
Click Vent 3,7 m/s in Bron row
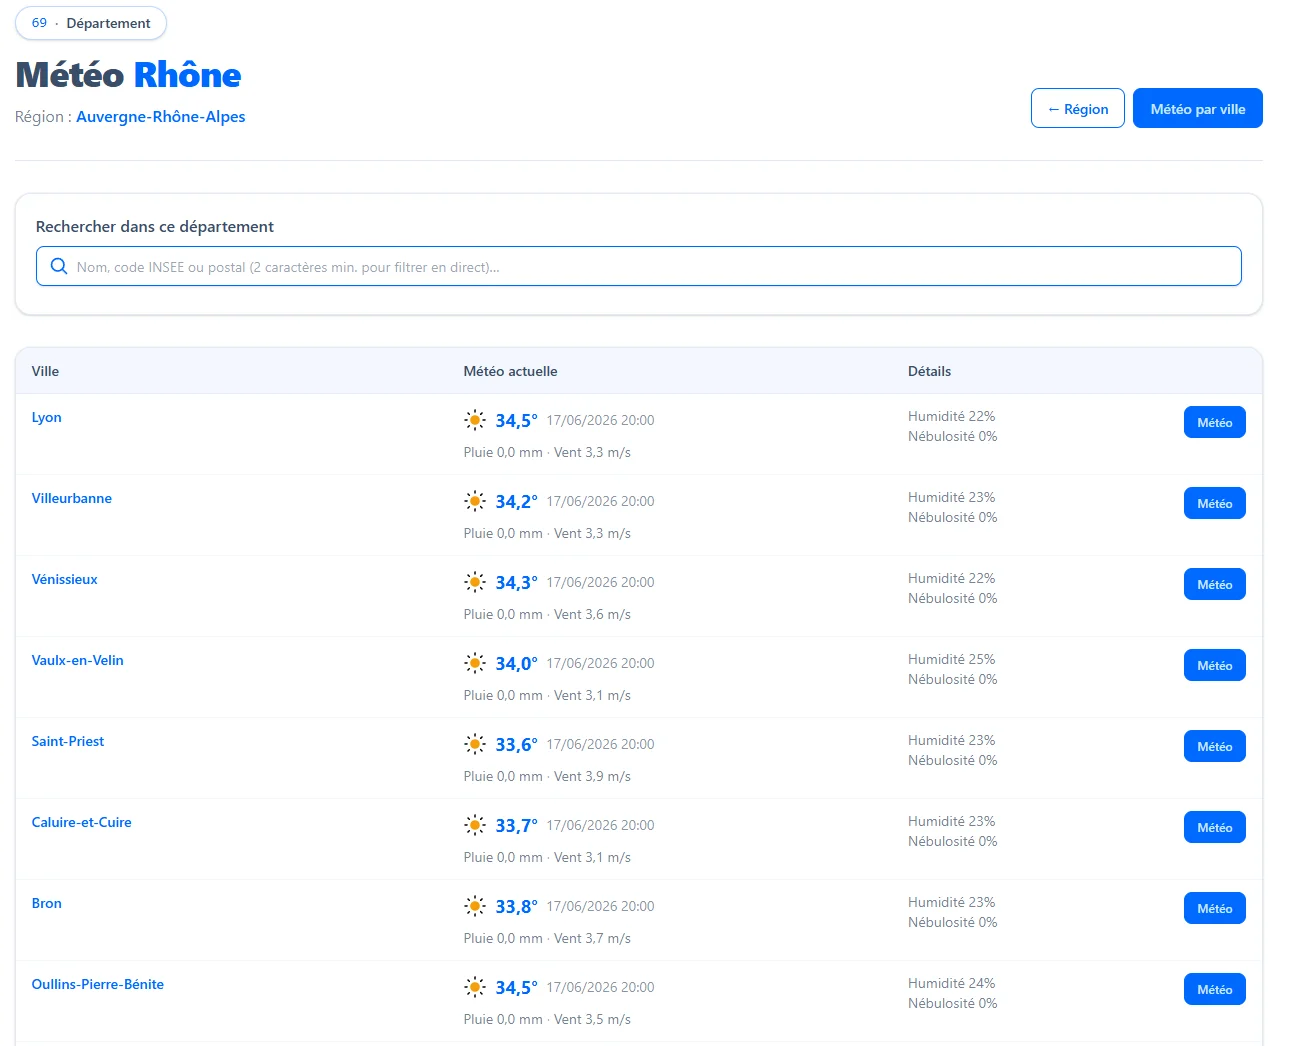click(593, 938)
